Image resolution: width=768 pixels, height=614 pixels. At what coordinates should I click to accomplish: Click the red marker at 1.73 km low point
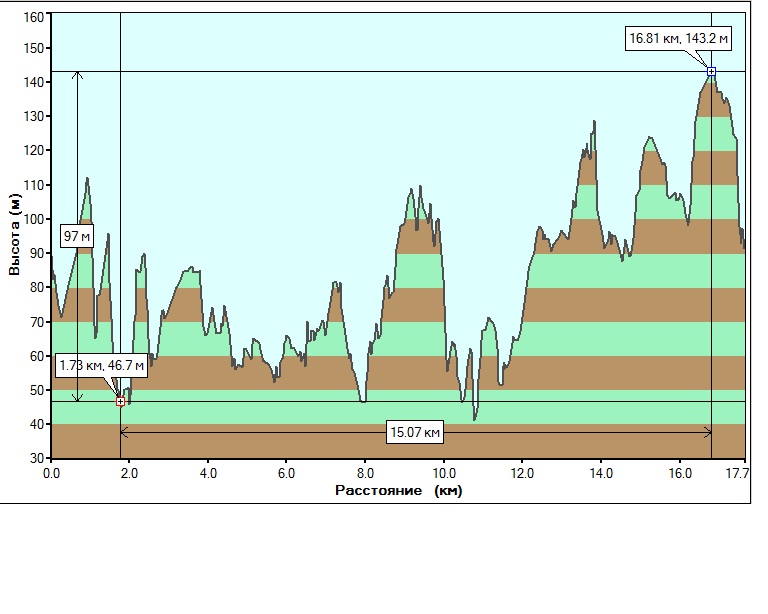(120, 401)
